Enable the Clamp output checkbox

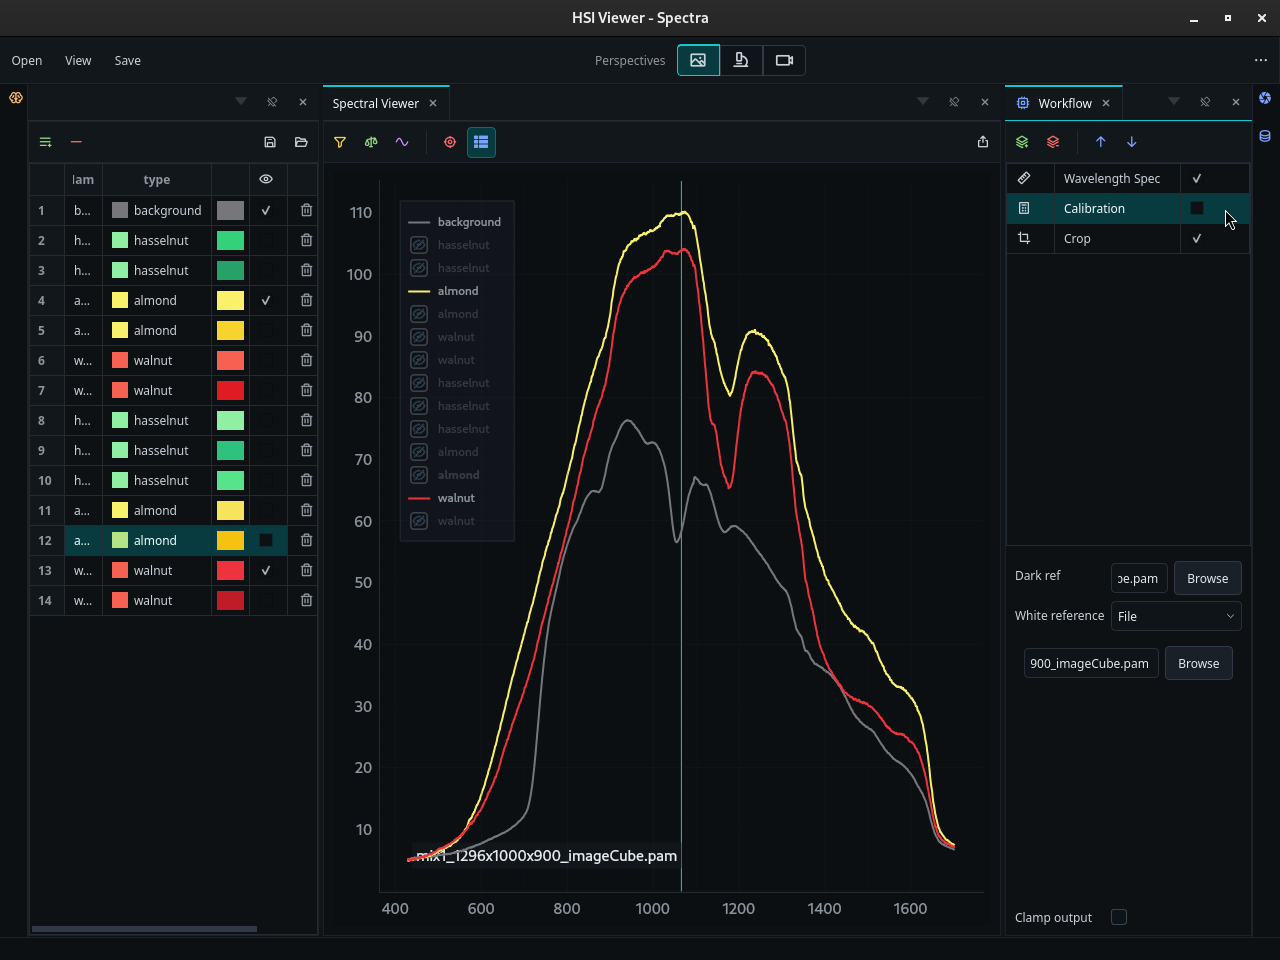1119,917
